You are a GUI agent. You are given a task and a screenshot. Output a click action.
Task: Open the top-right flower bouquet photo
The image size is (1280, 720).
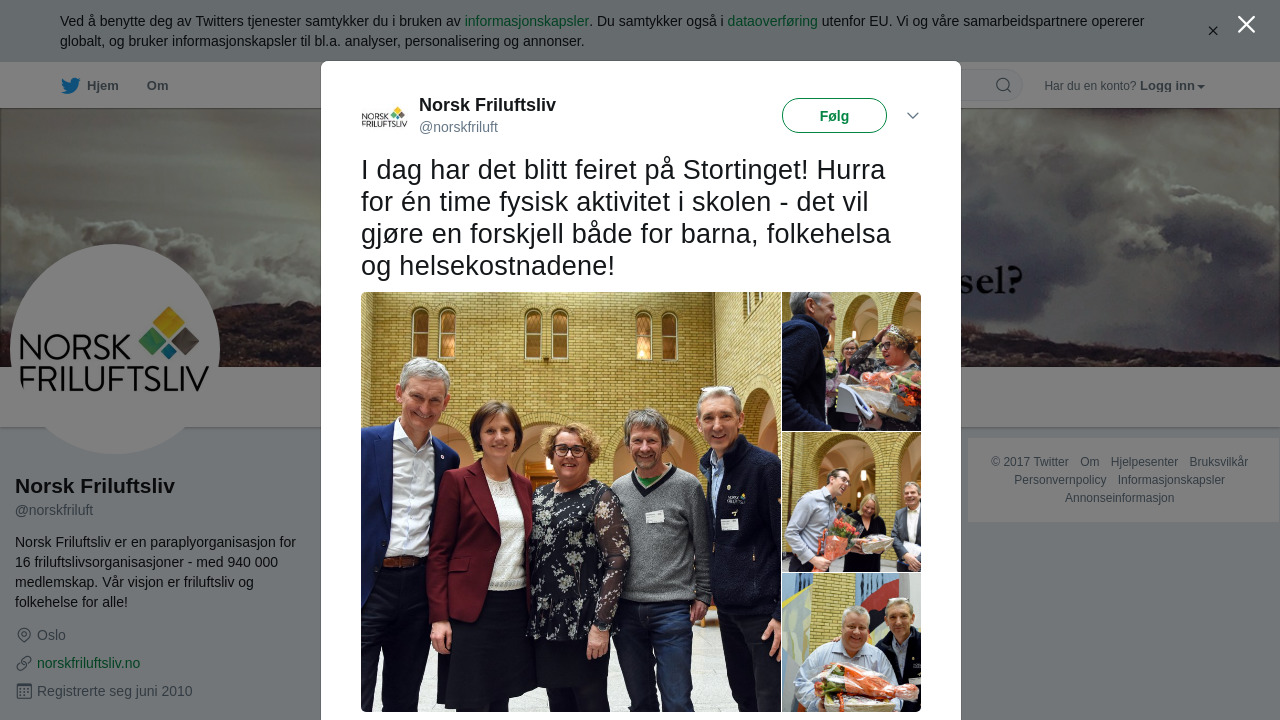pyautogui.click(x=851, y=361)
